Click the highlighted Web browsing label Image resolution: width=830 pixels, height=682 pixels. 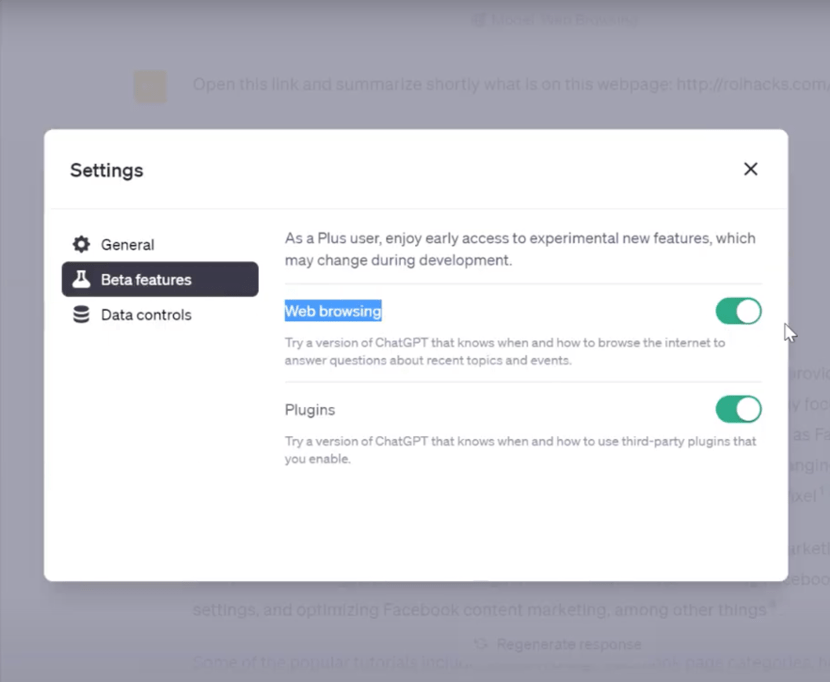point(333,311)
